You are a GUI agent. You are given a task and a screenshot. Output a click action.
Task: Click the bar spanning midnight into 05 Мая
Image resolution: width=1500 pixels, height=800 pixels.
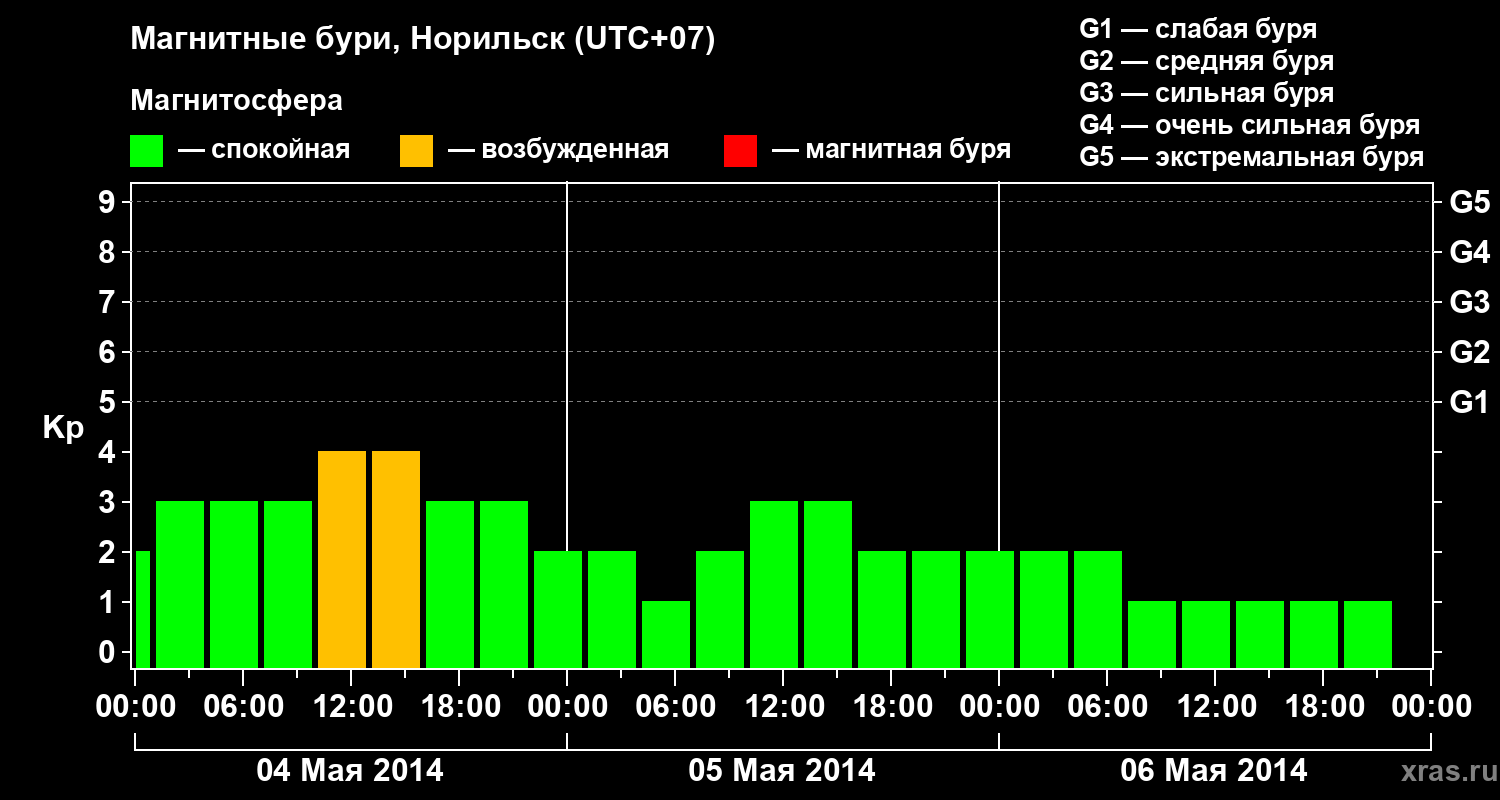[558, 609]
